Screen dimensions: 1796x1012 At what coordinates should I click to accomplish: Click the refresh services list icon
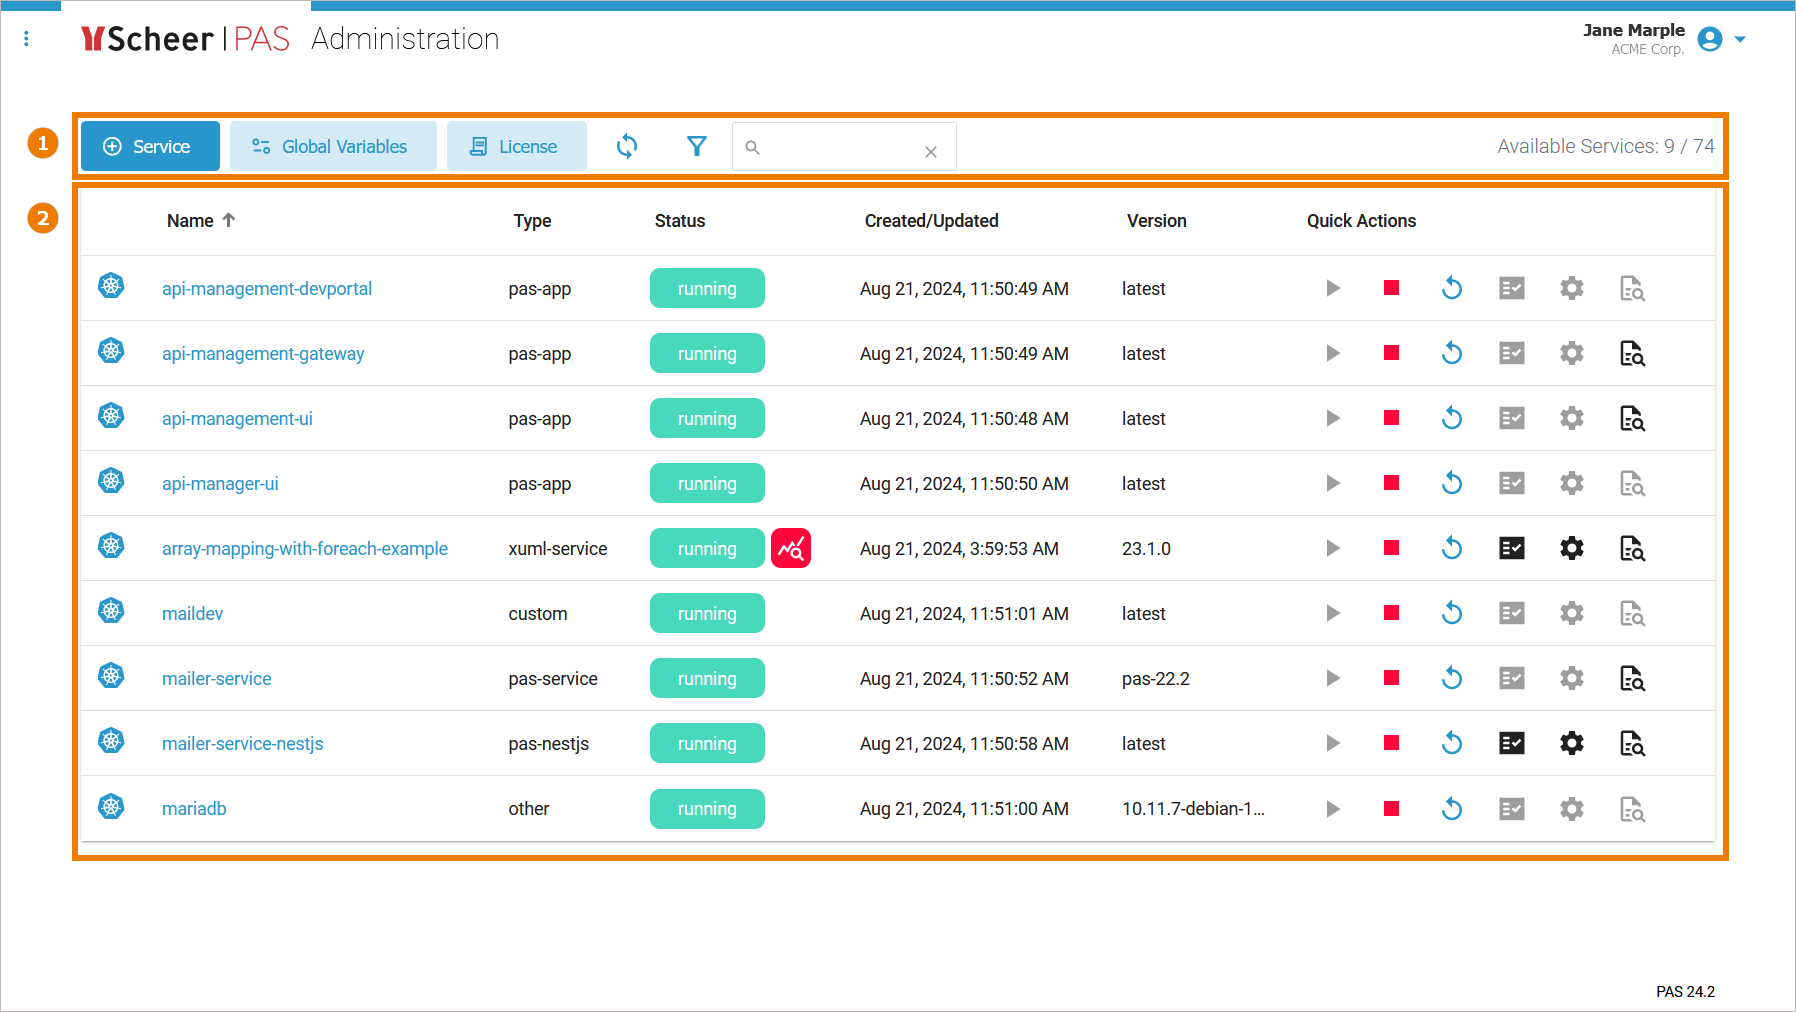pyautogui.click(x=627, y=147)
